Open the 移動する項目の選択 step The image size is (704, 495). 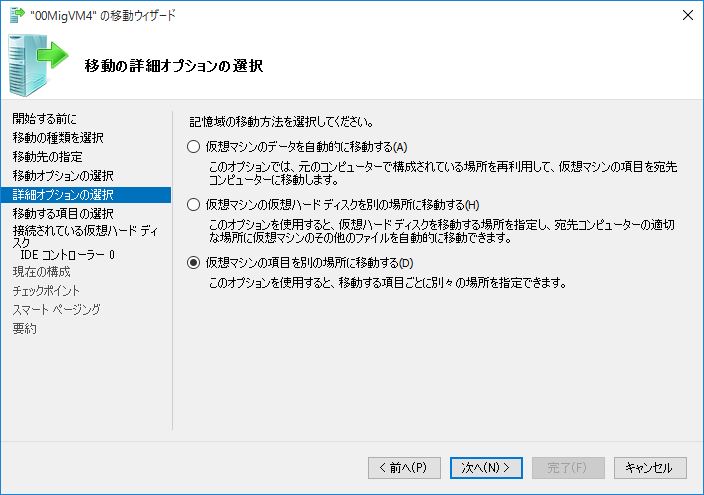63,214
